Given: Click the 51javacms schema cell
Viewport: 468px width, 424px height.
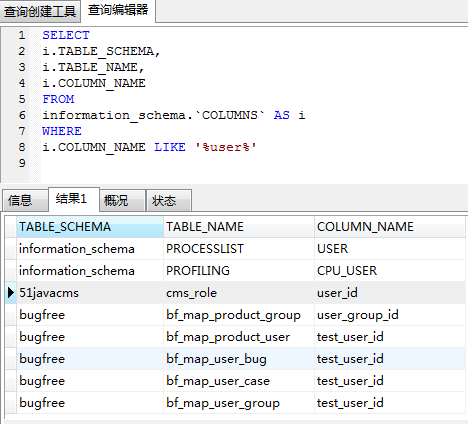Looking at the screenshot, I should 90,293.
